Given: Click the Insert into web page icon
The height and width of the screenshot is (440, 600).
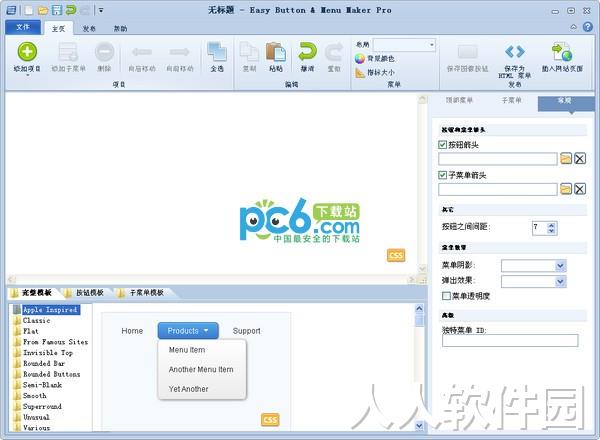Looking at the screenshot, I should 562,52.
